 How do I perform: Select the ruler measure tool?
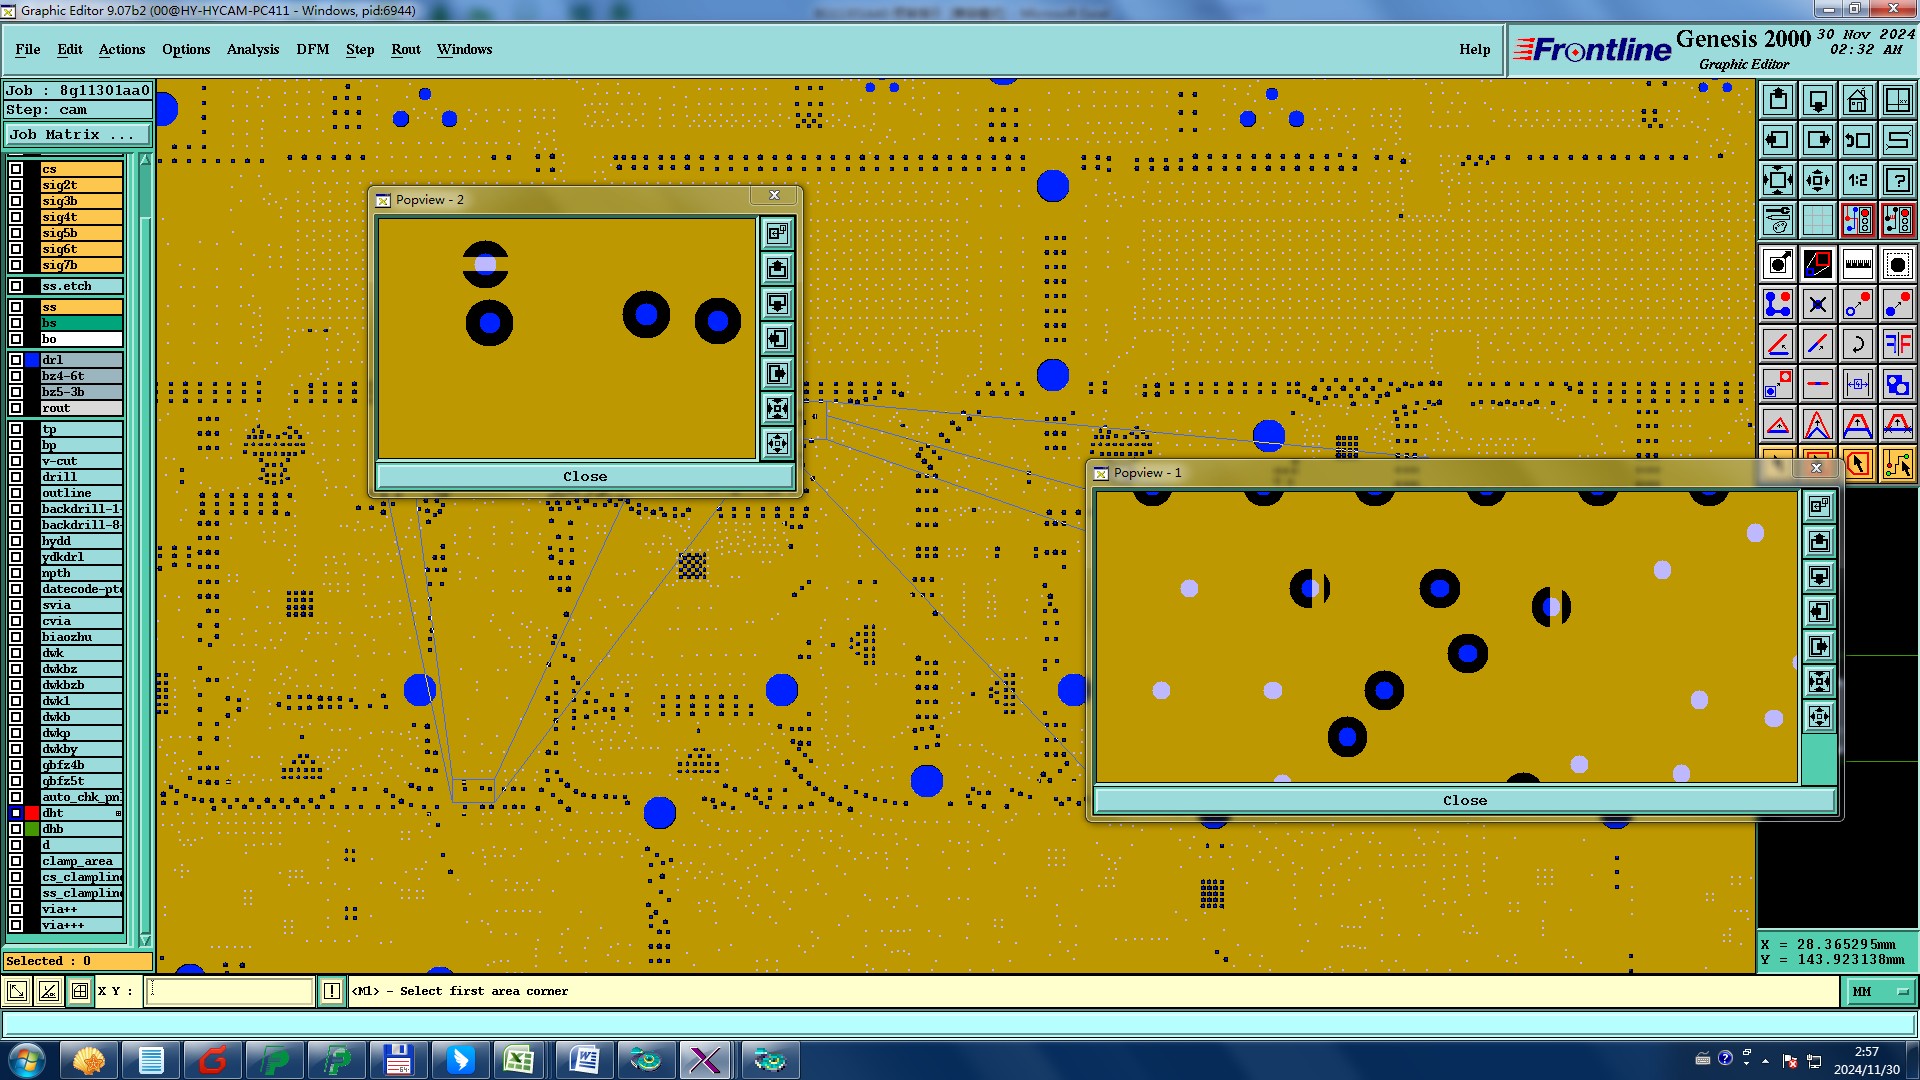click(1857, 264)
